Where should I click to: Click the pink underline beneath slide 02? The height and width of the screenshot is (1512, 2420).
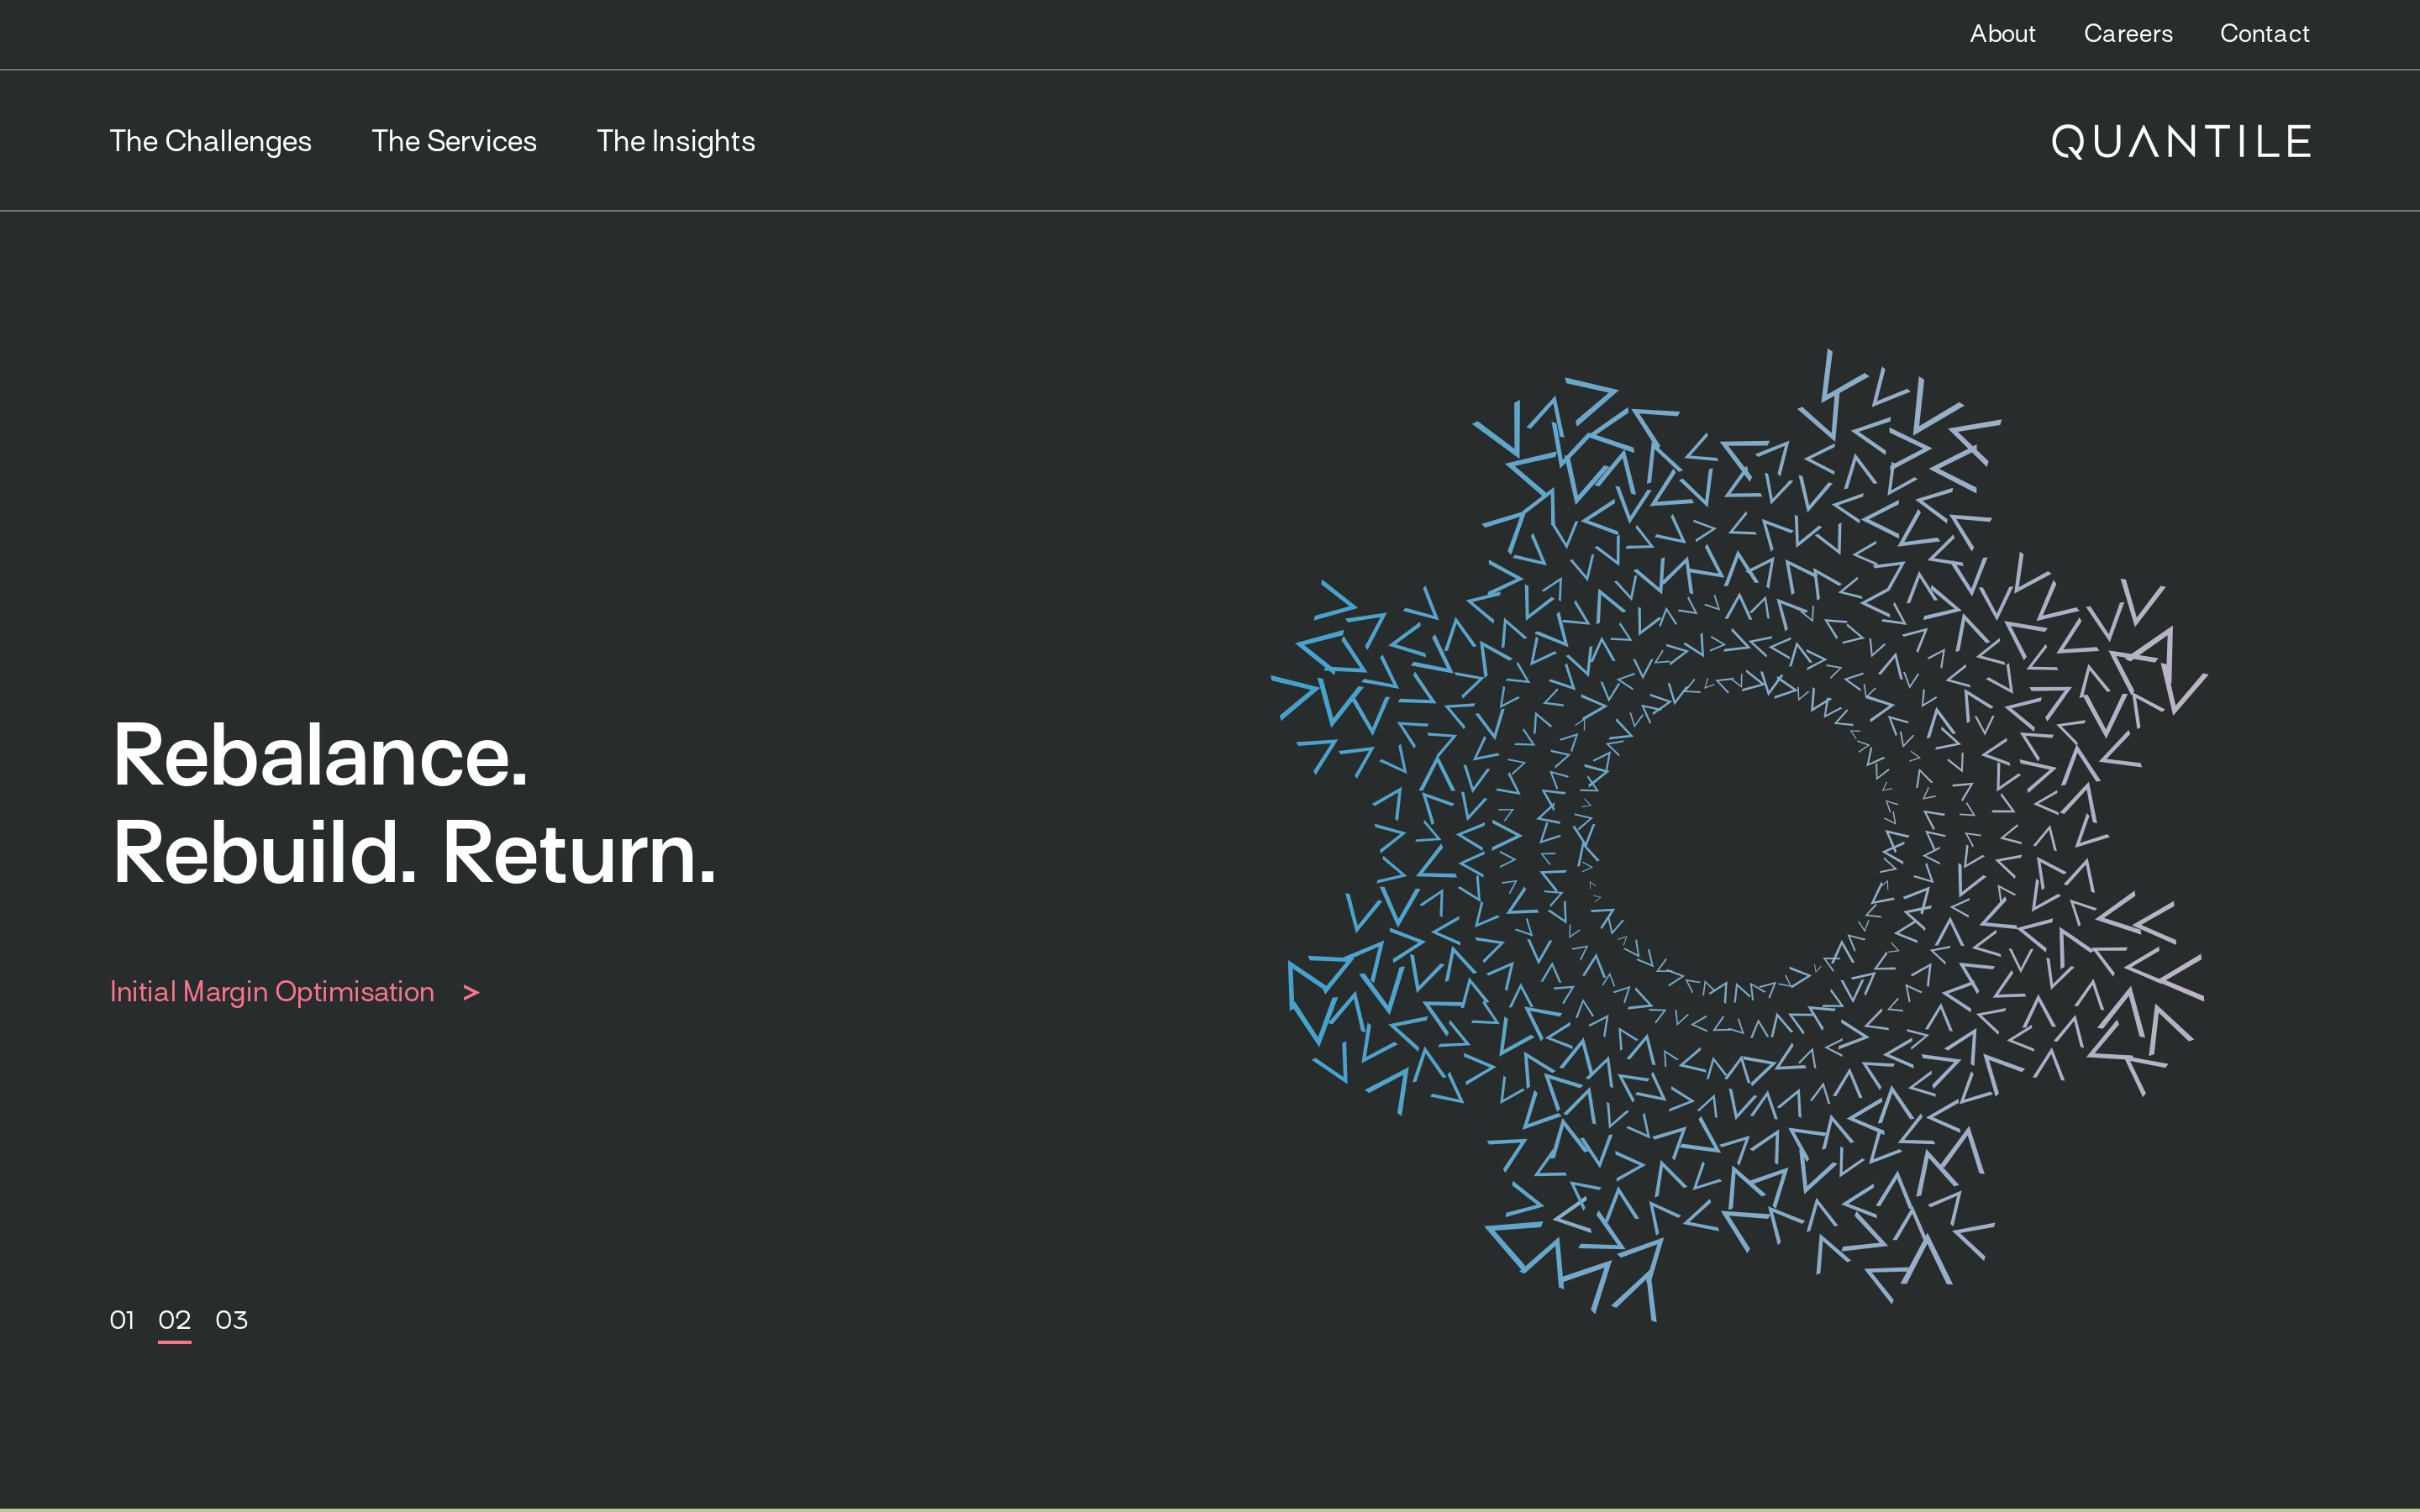(x=174, y=1342)
